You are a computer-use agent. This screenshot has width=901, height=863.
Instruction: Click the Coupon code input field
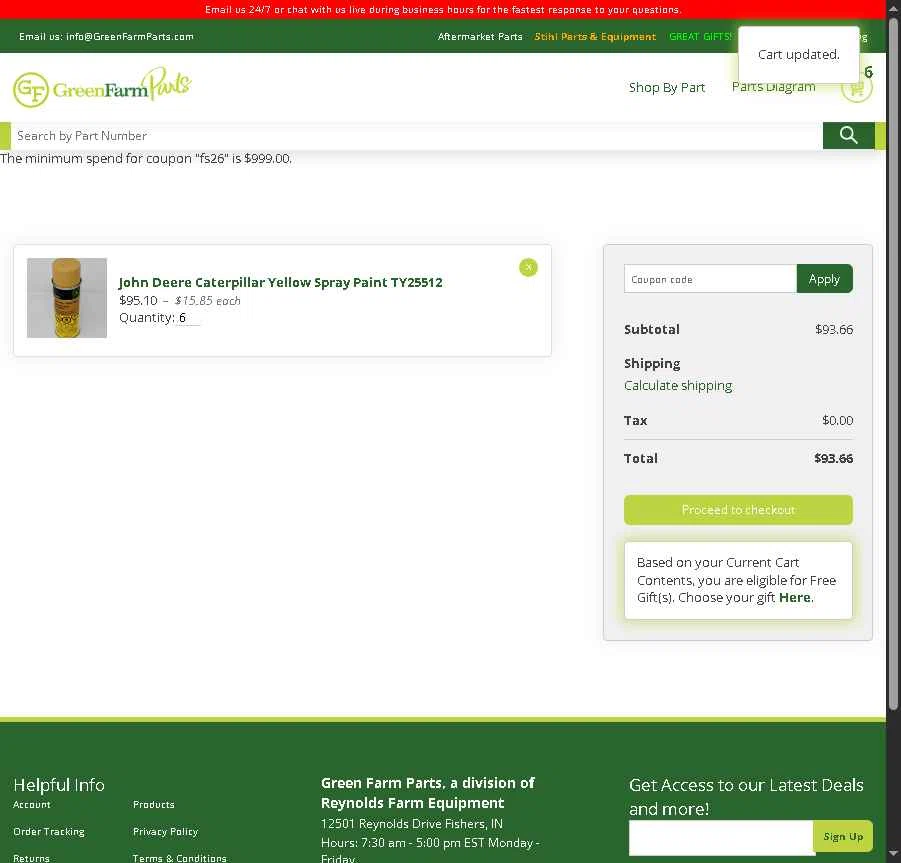click(x=710, y=279)
